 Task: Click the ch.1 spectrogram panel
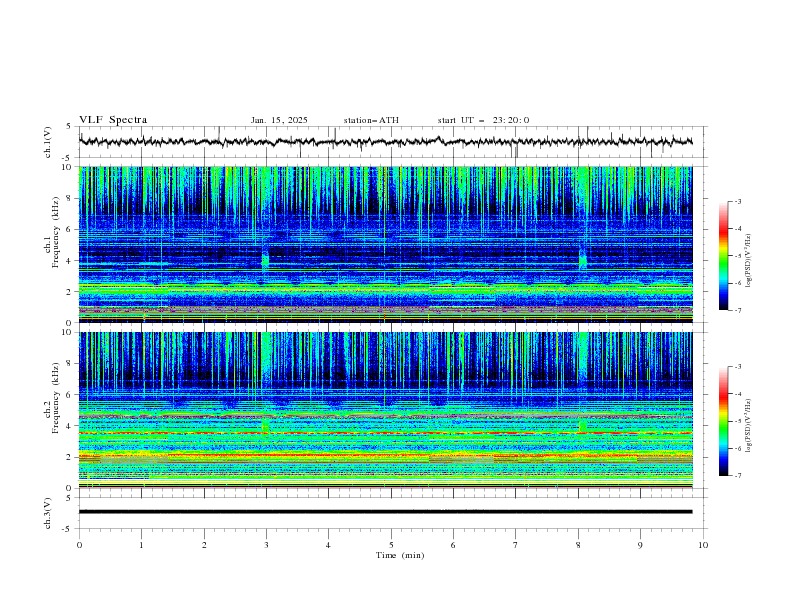[385, 244]
